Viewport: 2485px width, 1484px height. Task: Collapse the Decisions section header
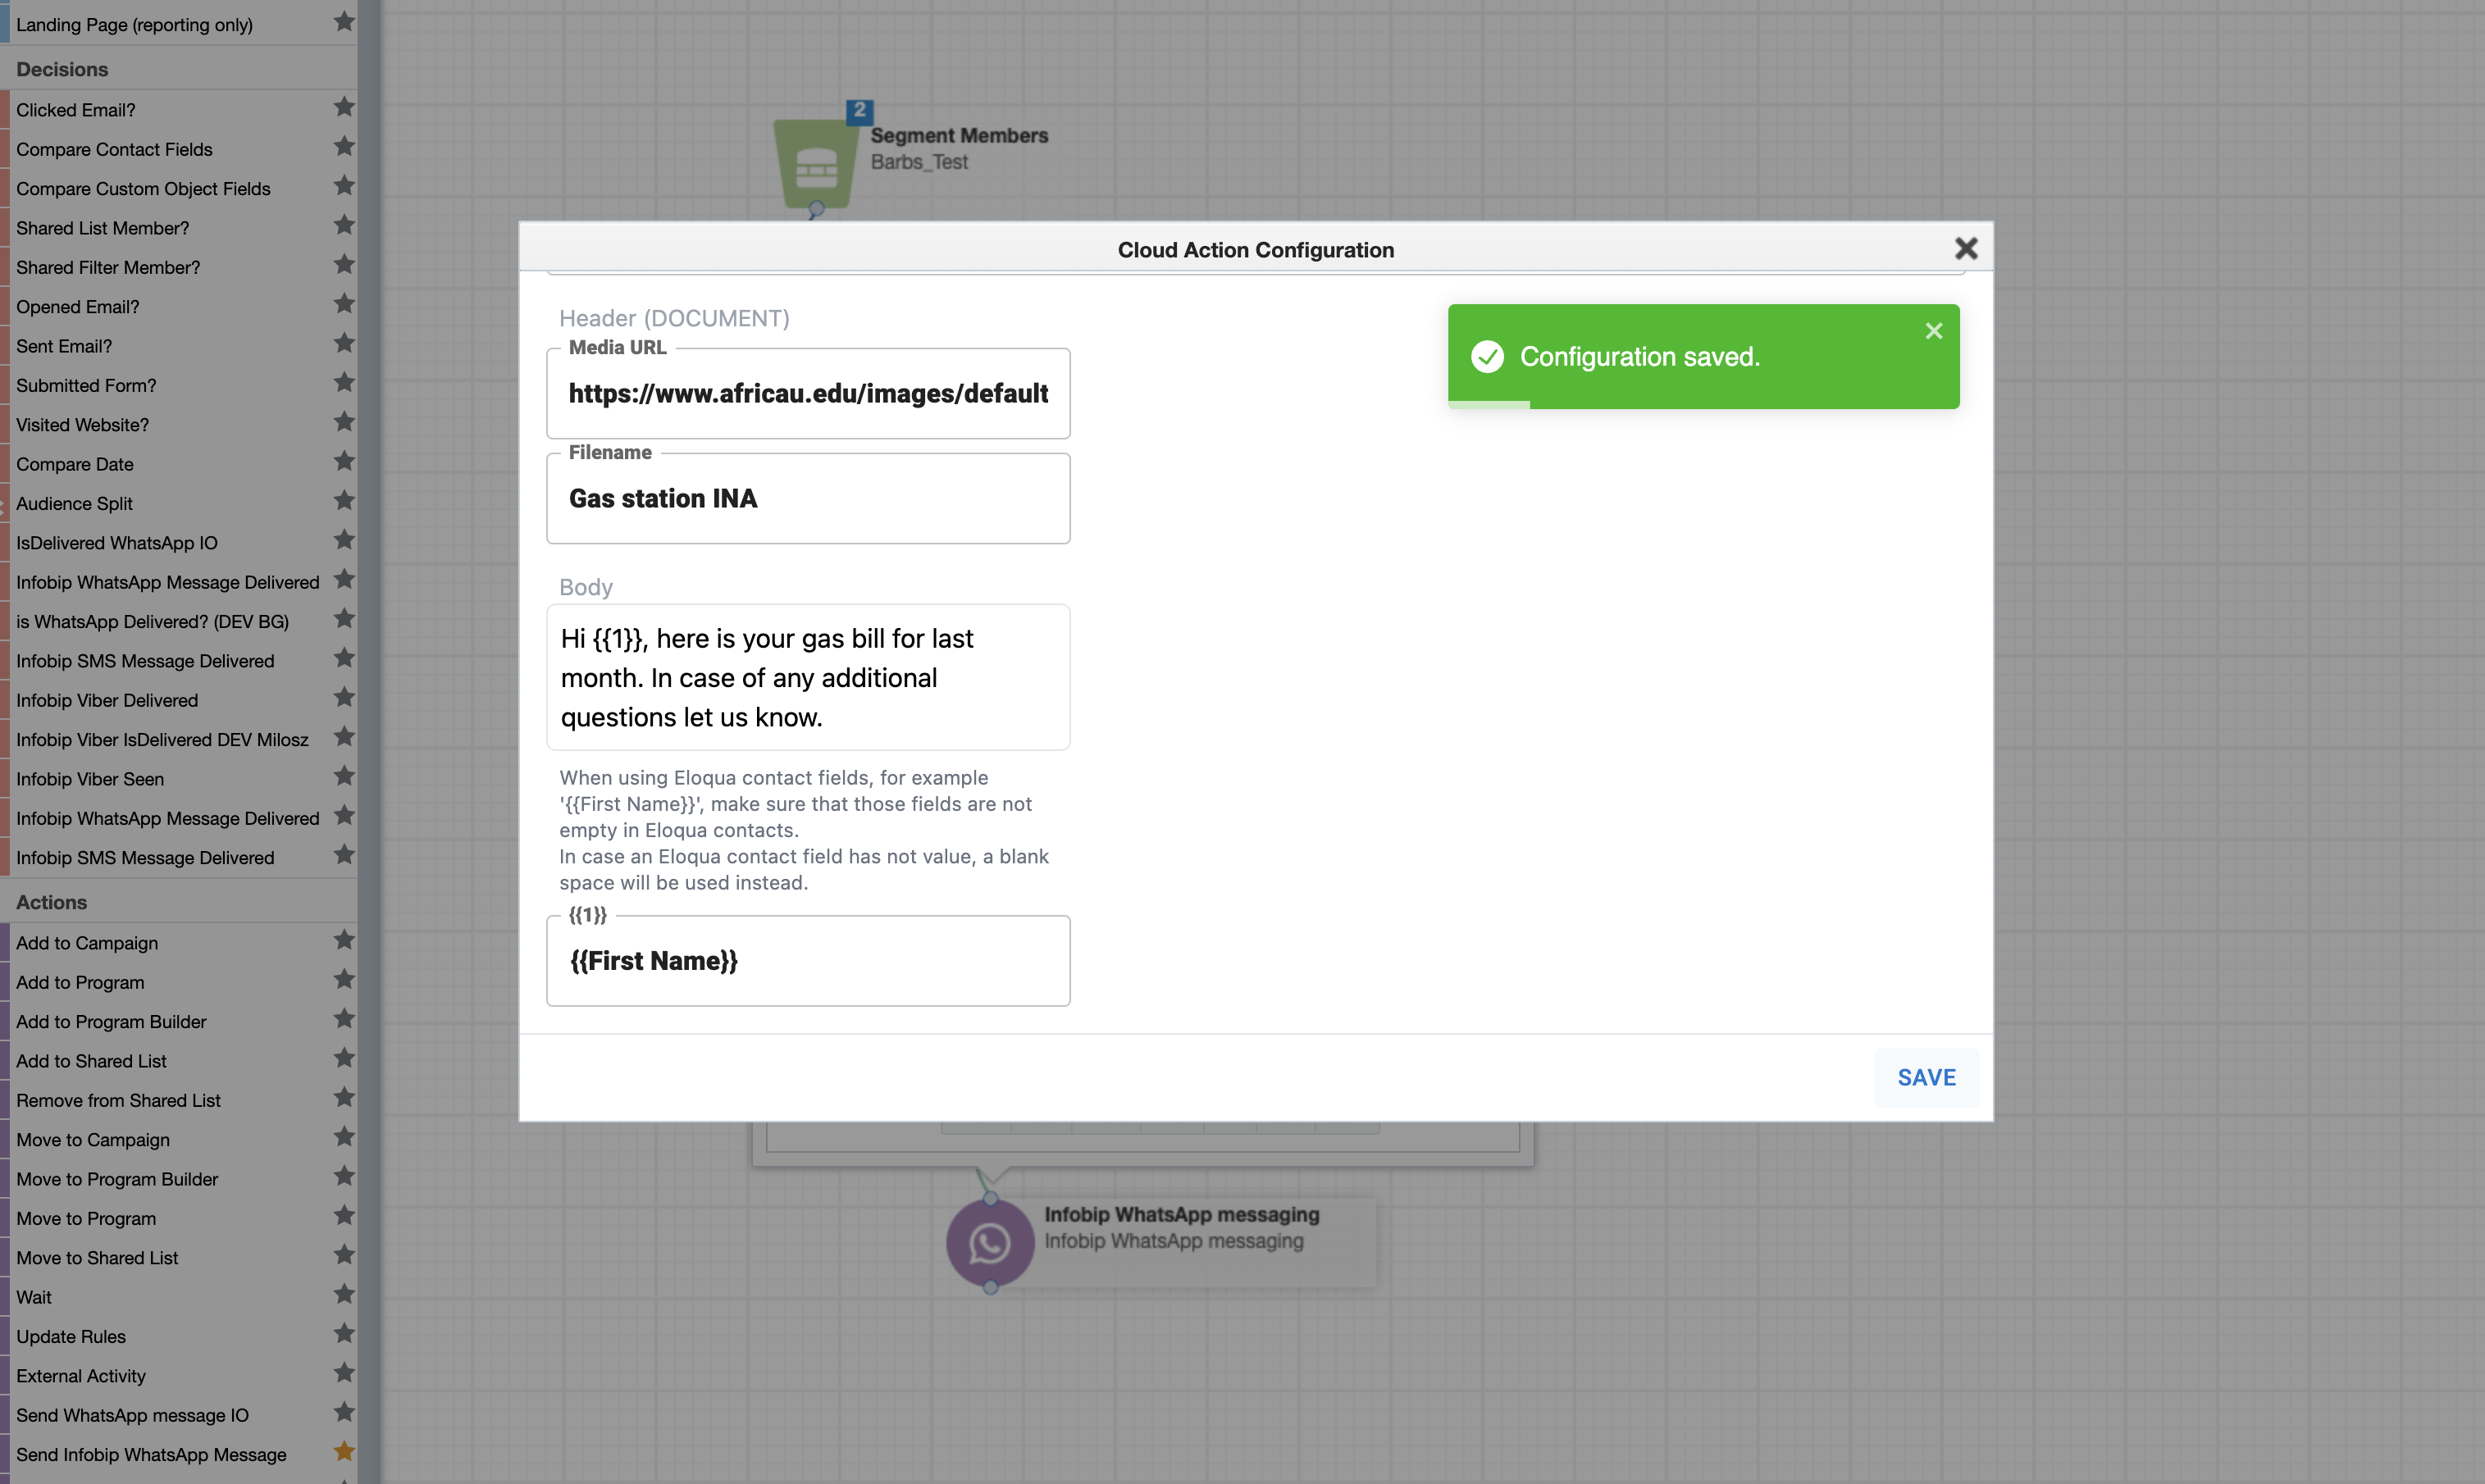[62, 69]
